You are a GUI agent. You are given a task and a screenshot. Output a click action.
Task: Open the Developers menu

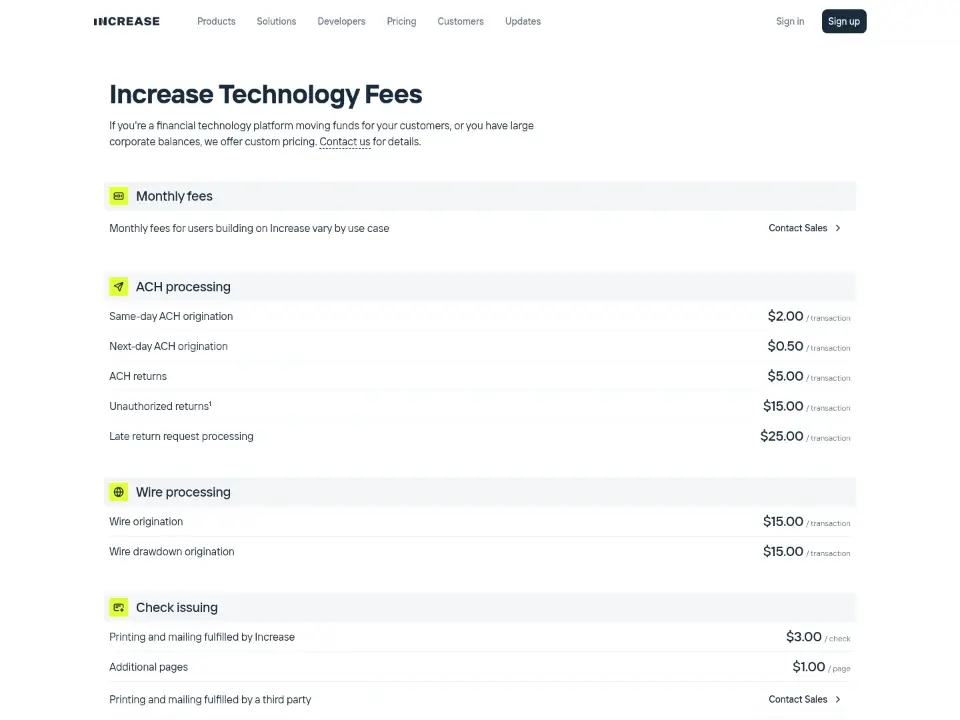(341, 21)
